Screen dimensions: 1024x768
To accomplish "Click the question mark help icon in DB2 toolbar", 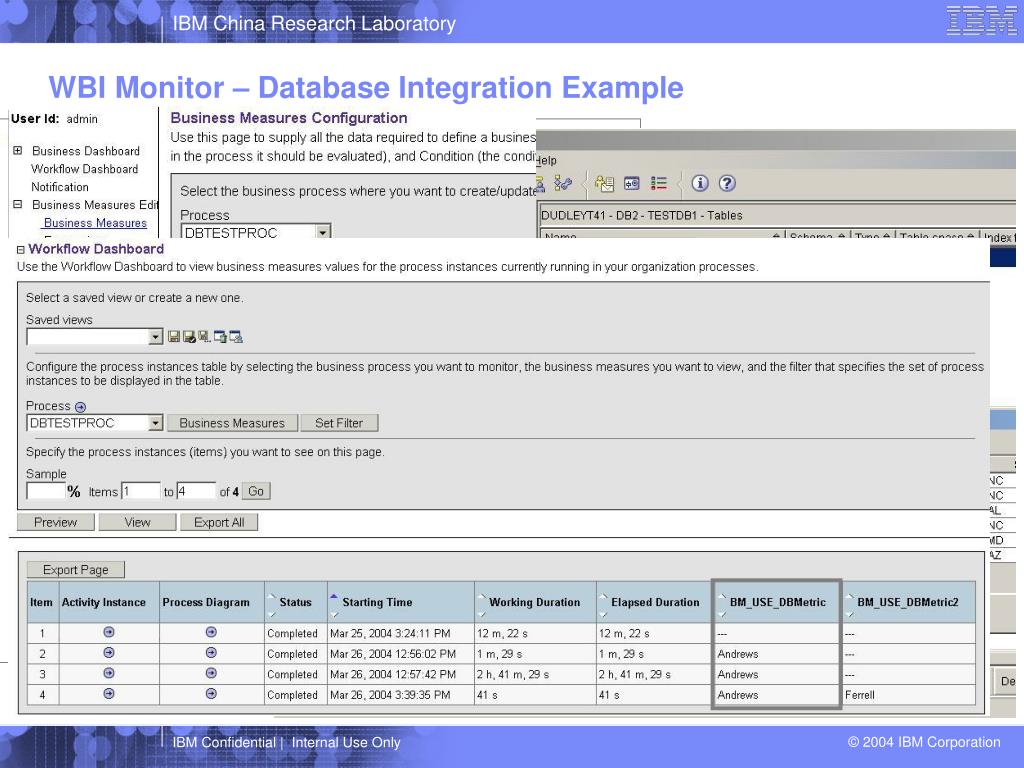I will point(728,184).
